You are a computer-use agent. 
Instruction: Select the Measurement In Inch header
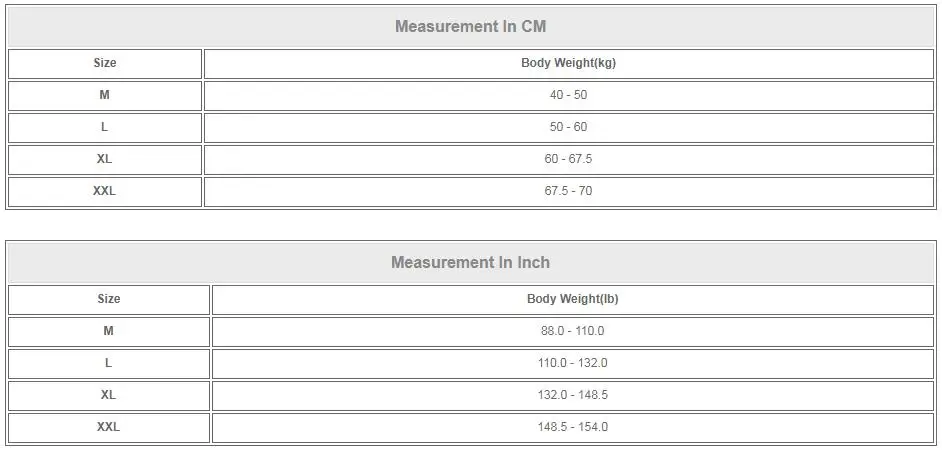(x=470, y=263)
